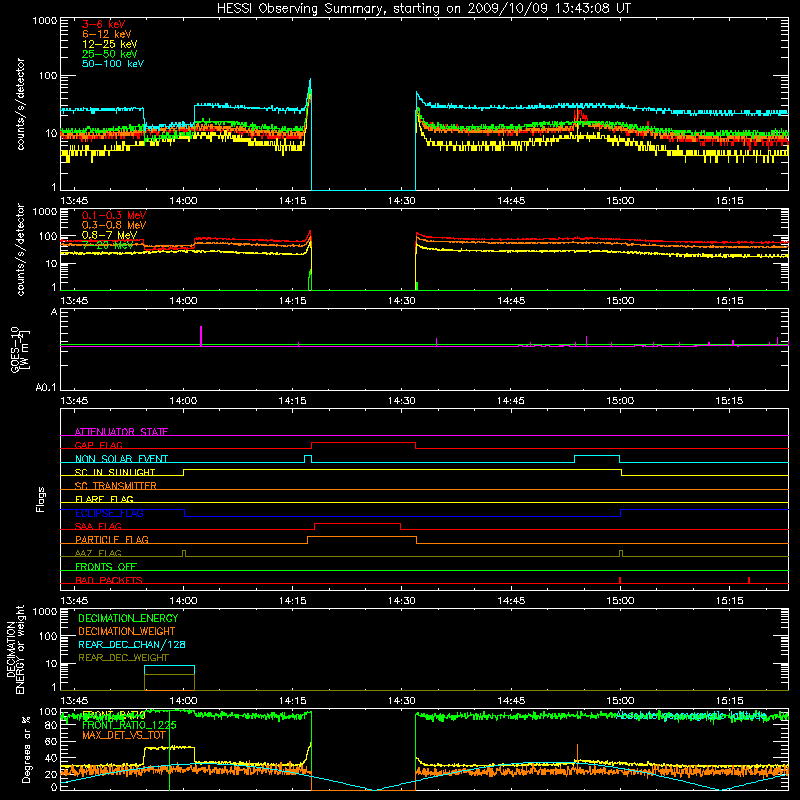
Task: Click the tall magenta GOES spike after 14:00
Action: click(x=201, y=336)
